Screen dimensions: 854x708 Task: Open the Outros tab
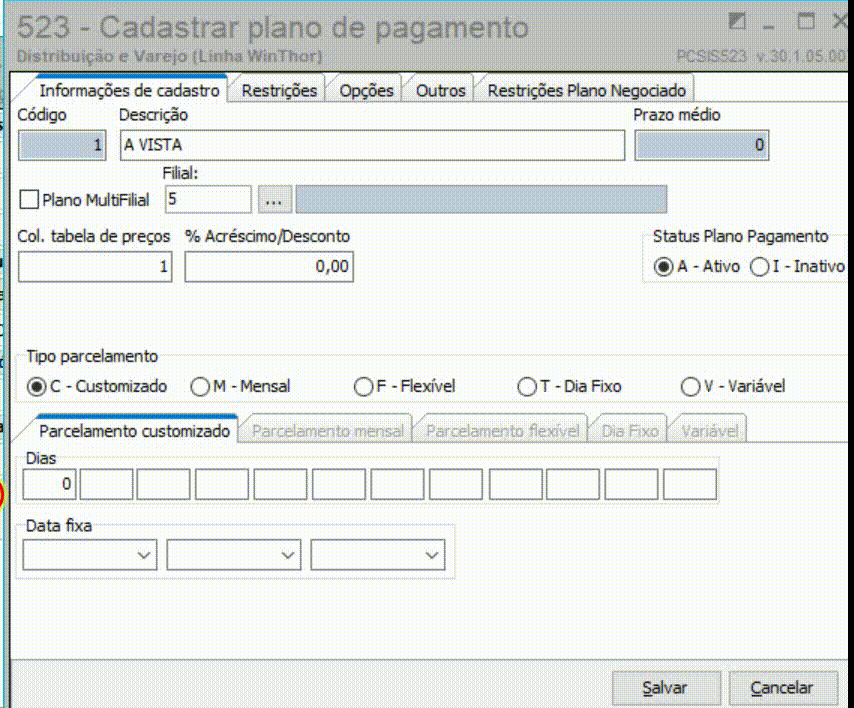pyautogui.click(x=440, y=90)
